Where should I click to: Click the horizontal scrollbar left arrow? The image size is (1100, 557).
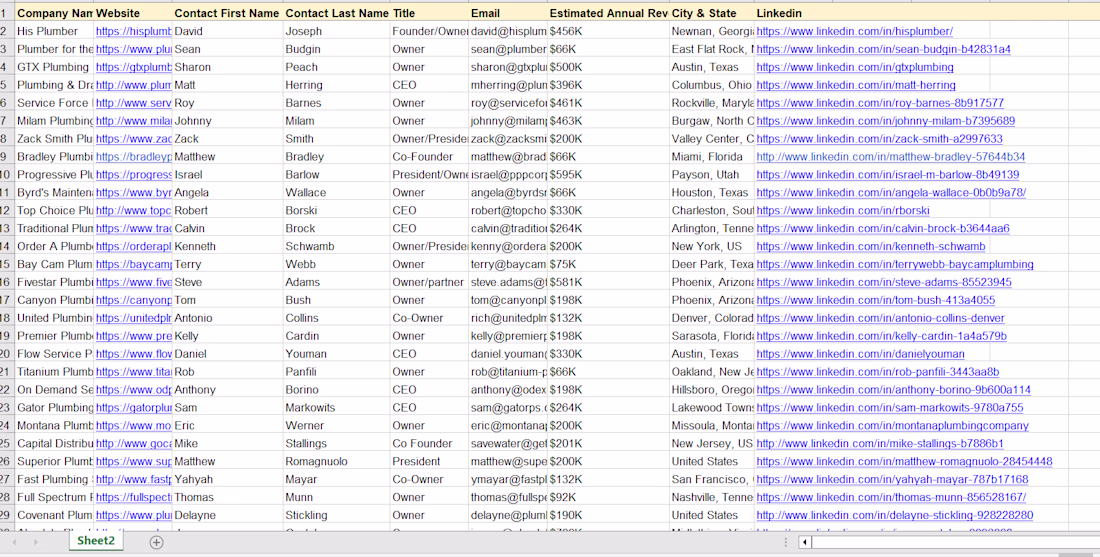pos(805,542)
